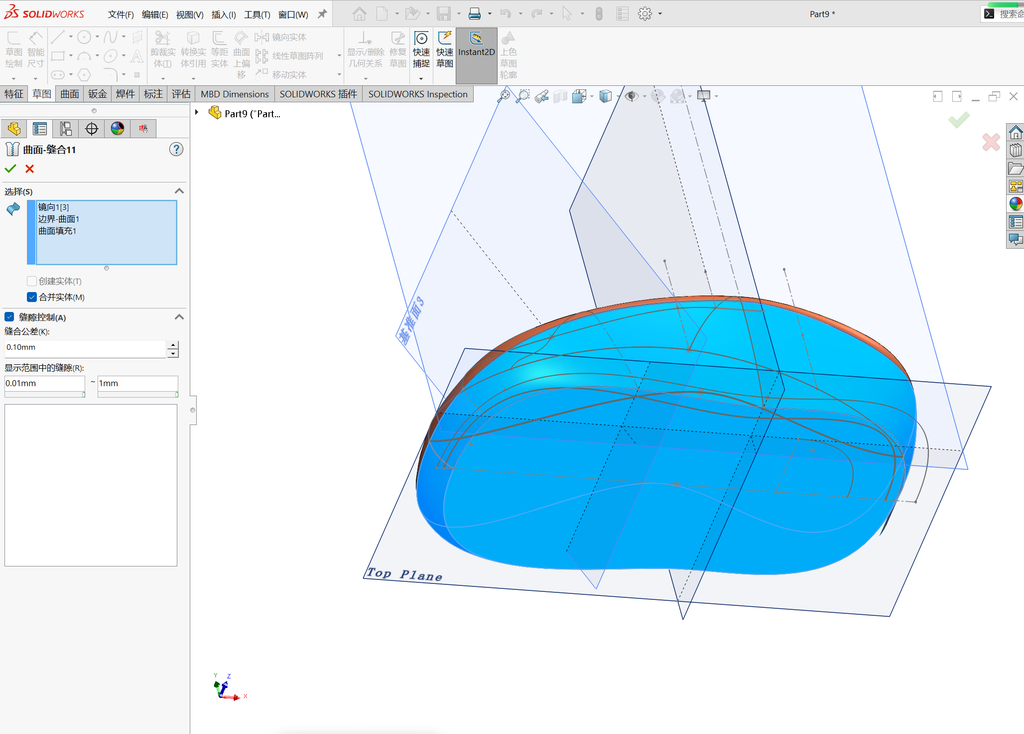Collapse the 缝隙控制(A) section chevron

pyautogui.click(x=179, y=317)
